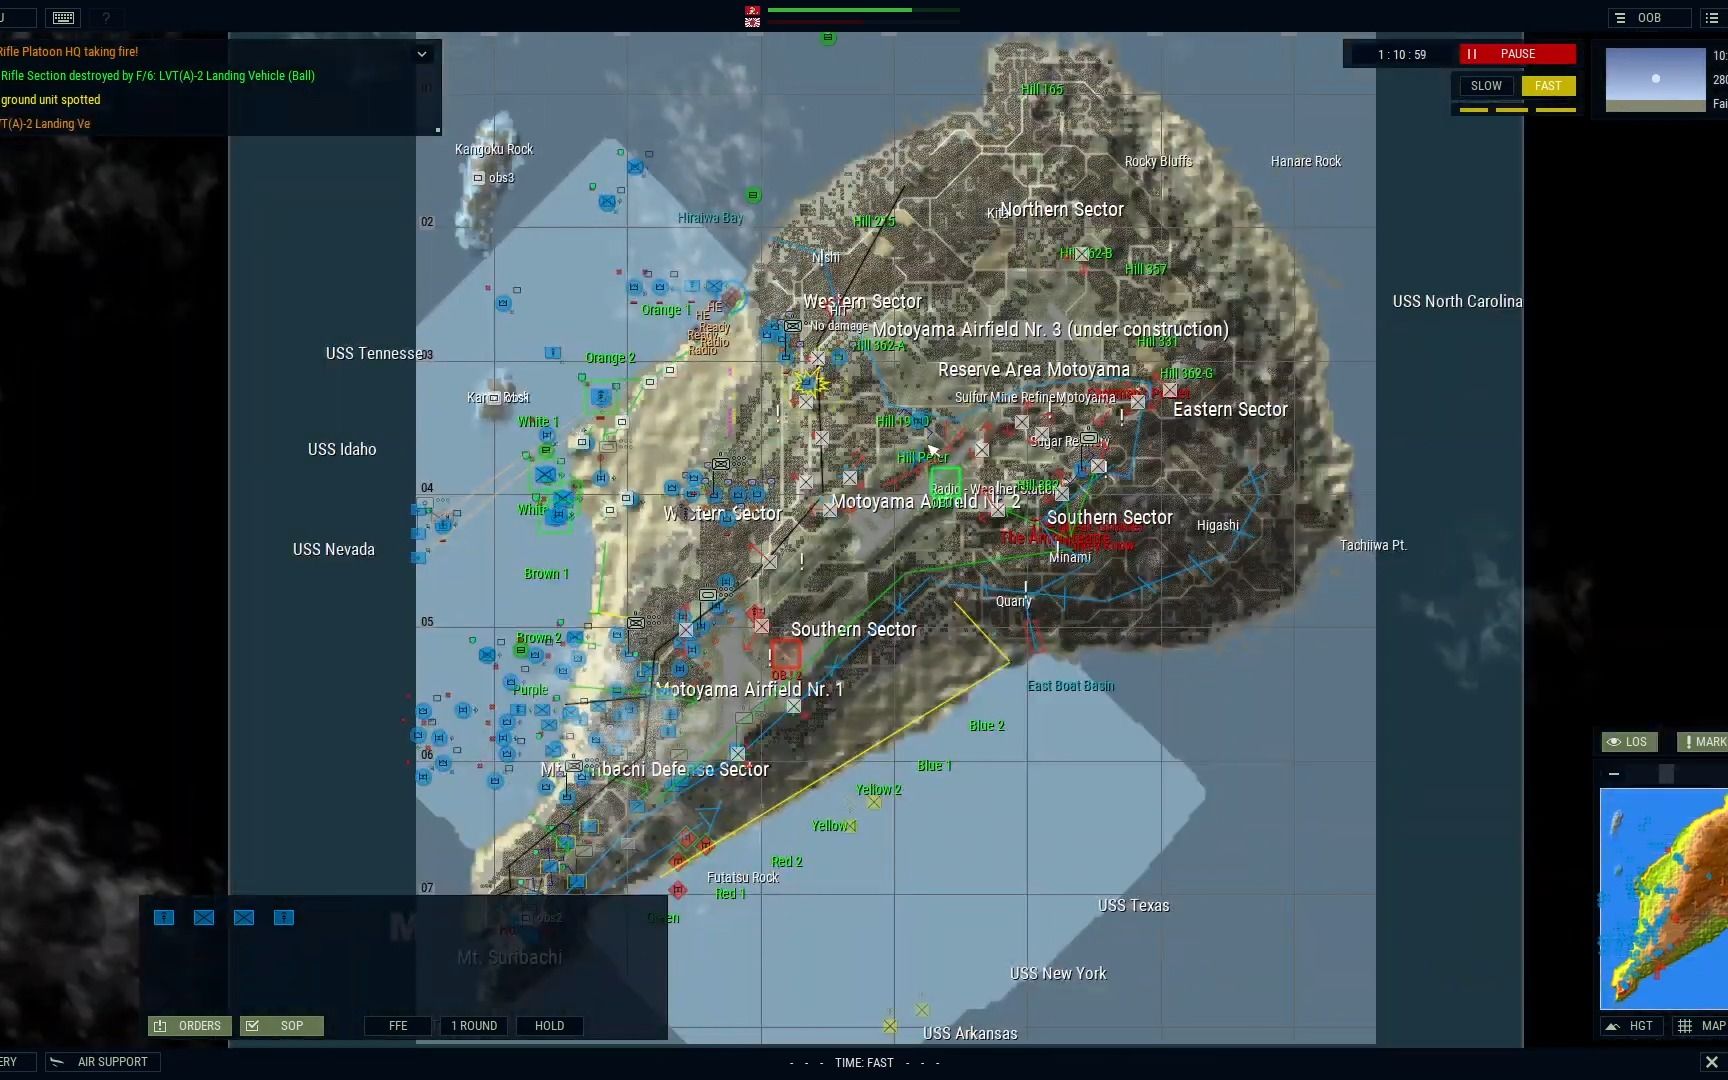Screen dimensions: 1728x1080
Task: Open the keyboard shortcuts icon
Action: [63, 18]
